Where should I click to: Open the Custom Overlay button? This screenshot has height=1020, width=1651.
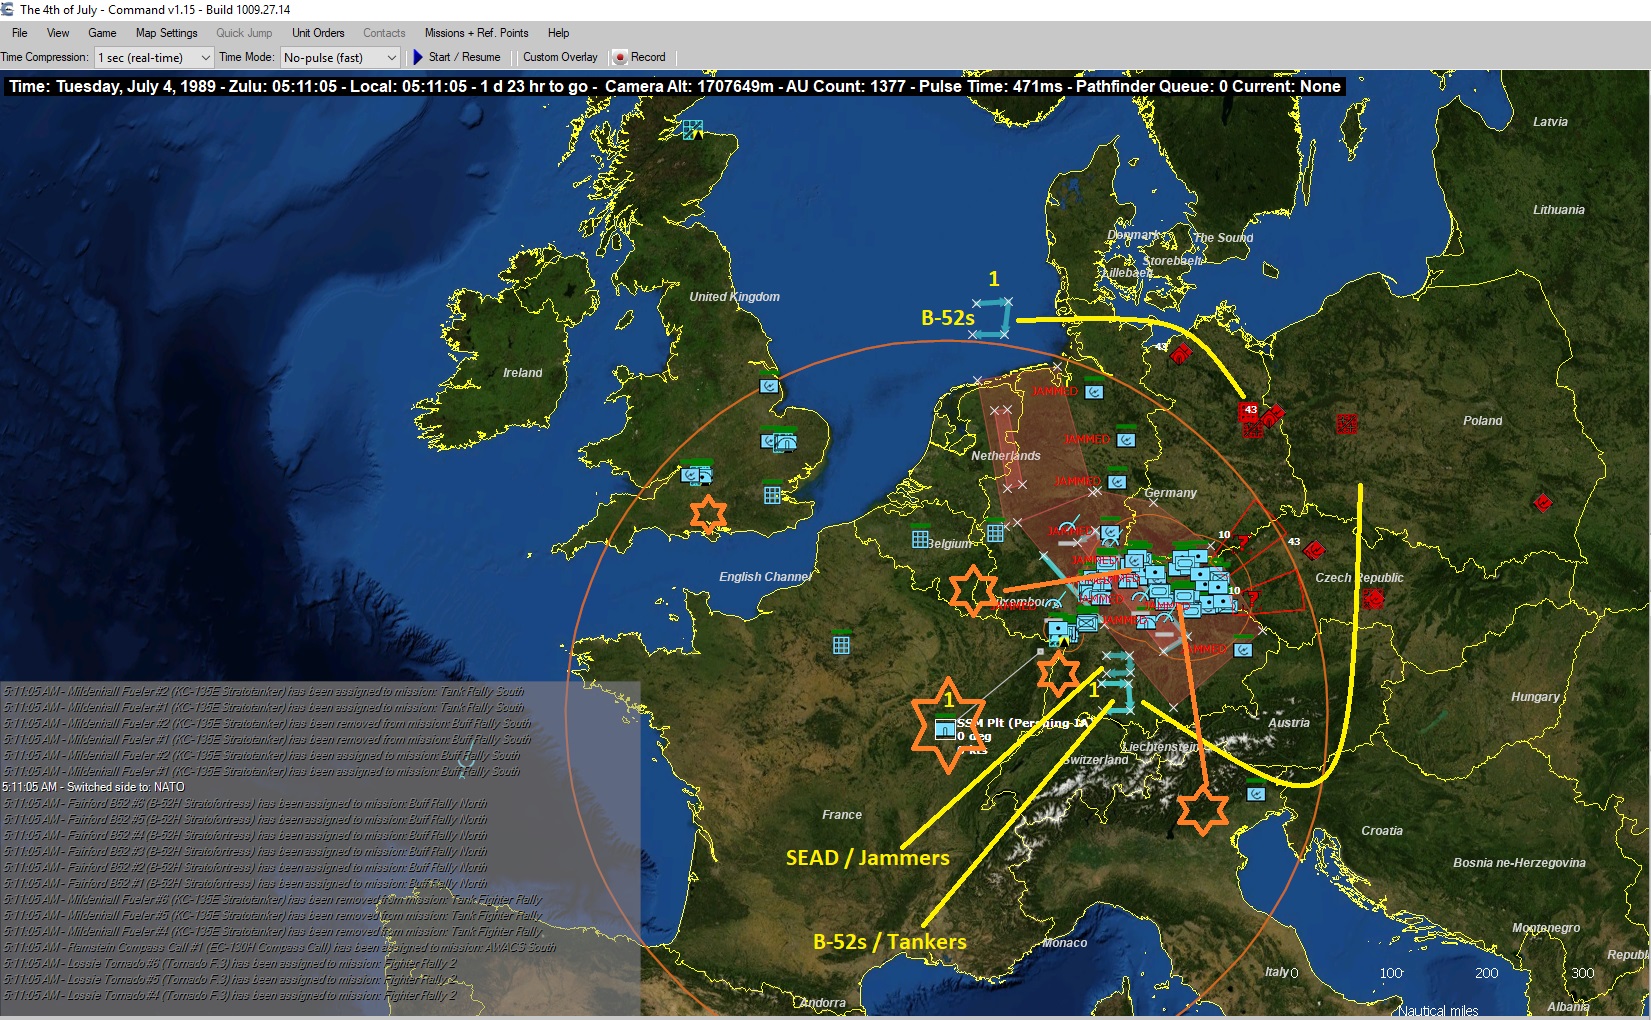tap(560, 57)
